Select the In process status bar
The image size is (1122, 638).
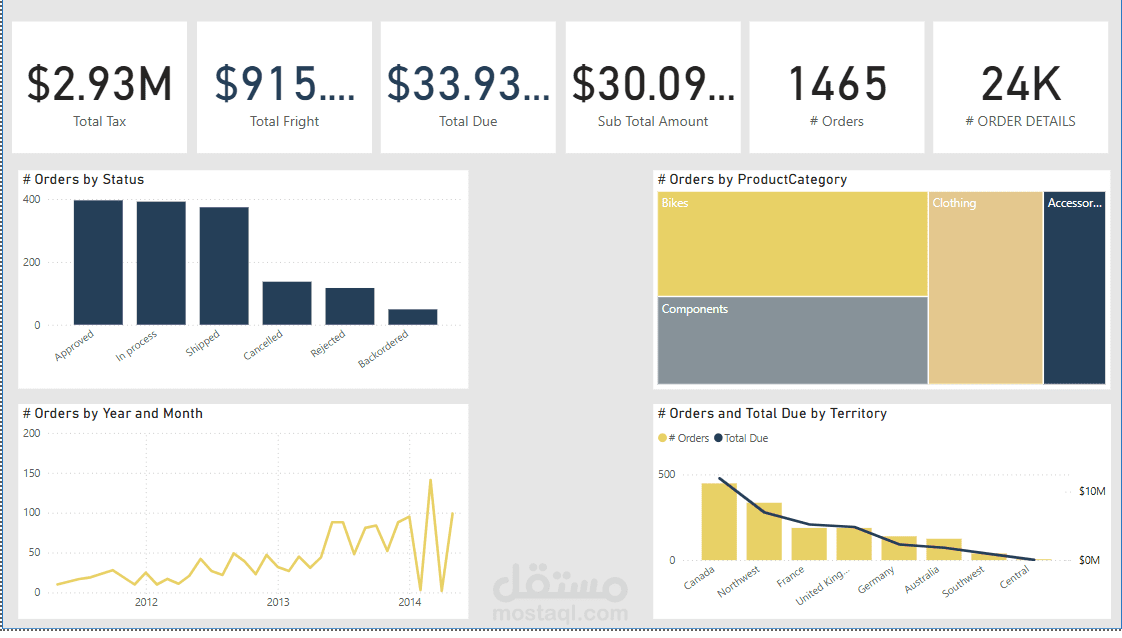(x=161, y=263)
